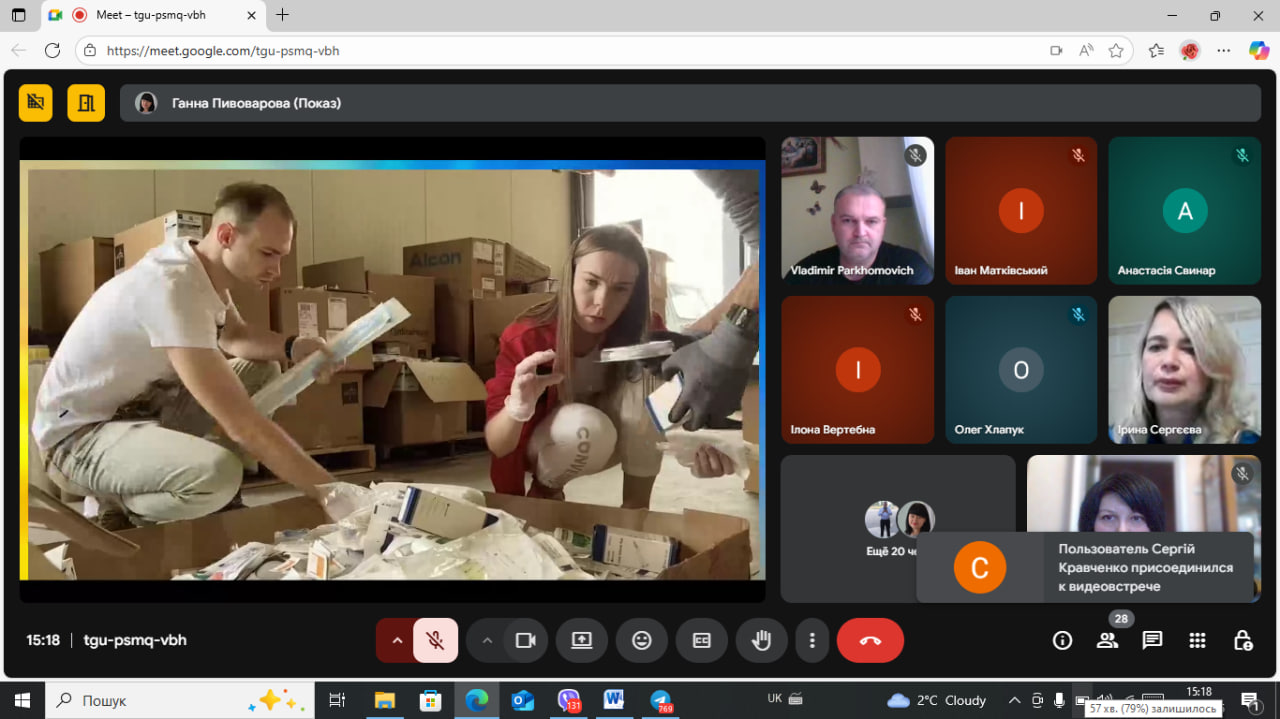Open meeting details info icon
Screen dimensions: 1280x719
click(1062, 641)
